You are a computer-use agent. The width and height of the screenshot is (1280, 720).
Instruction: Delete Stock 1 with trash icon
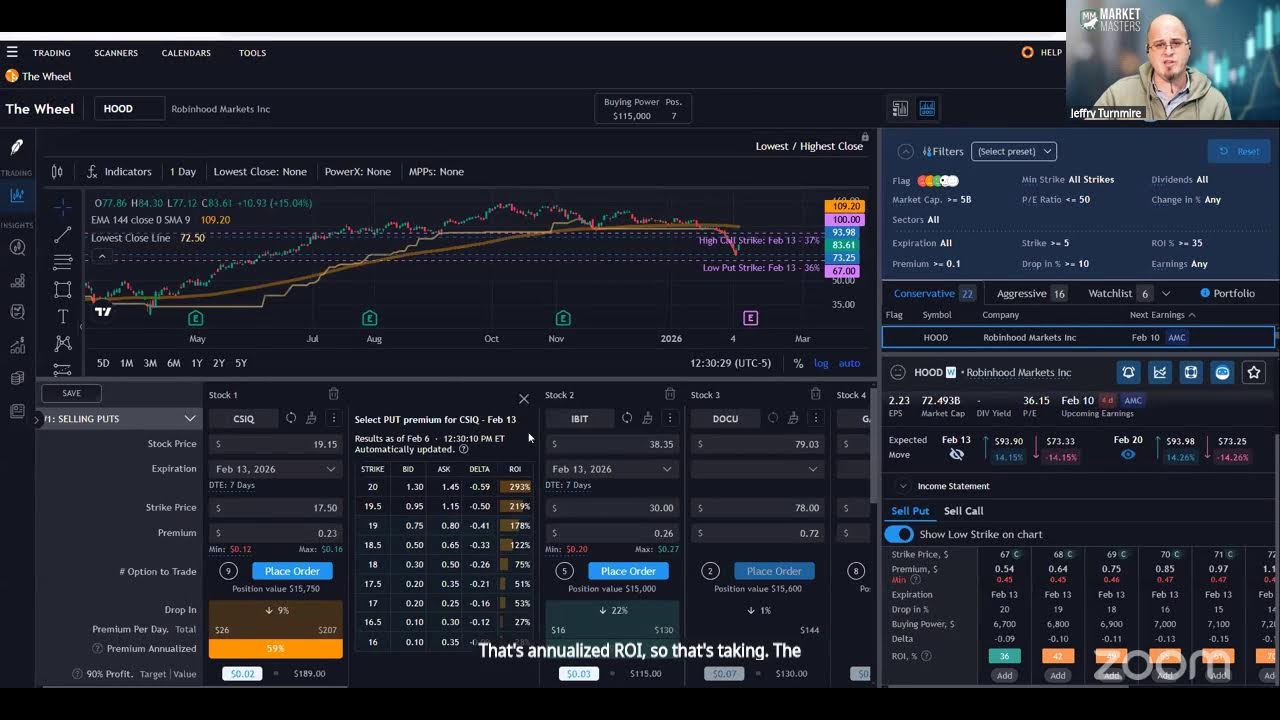tap(333, 394)
